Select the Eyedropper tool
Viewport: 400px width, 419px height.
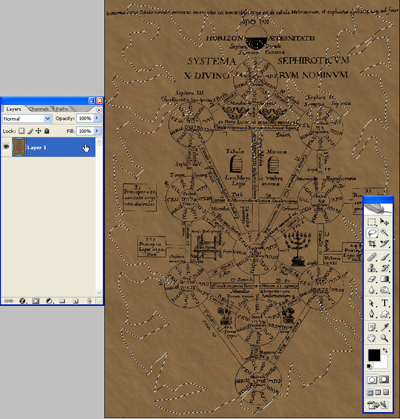point(384,327)
